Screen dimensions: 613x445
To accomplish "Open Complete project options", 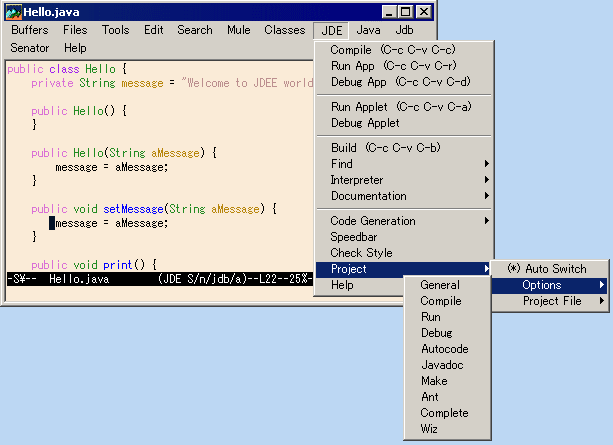I will point(447,413).
